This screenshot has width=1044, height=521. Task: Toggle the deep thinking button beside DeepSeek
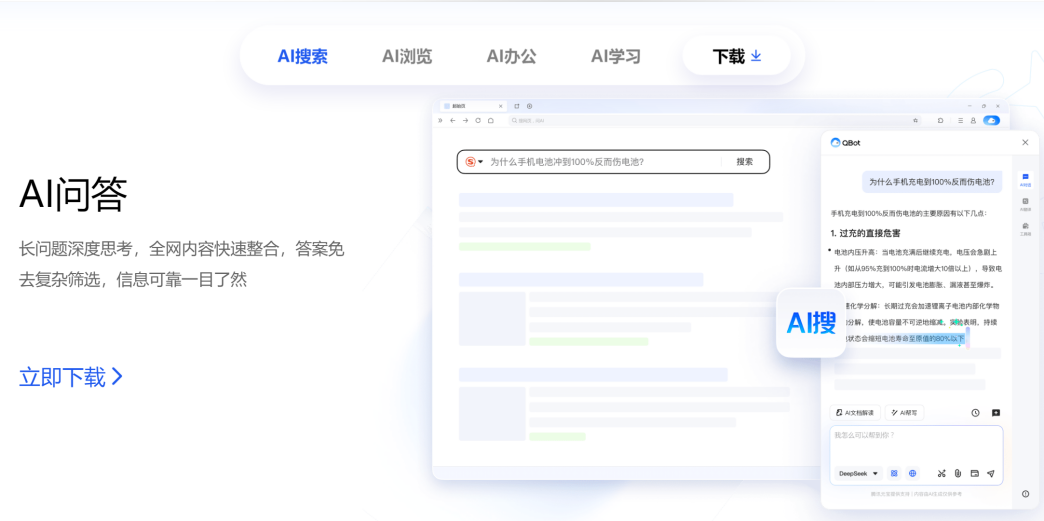[x=894, y=473]
